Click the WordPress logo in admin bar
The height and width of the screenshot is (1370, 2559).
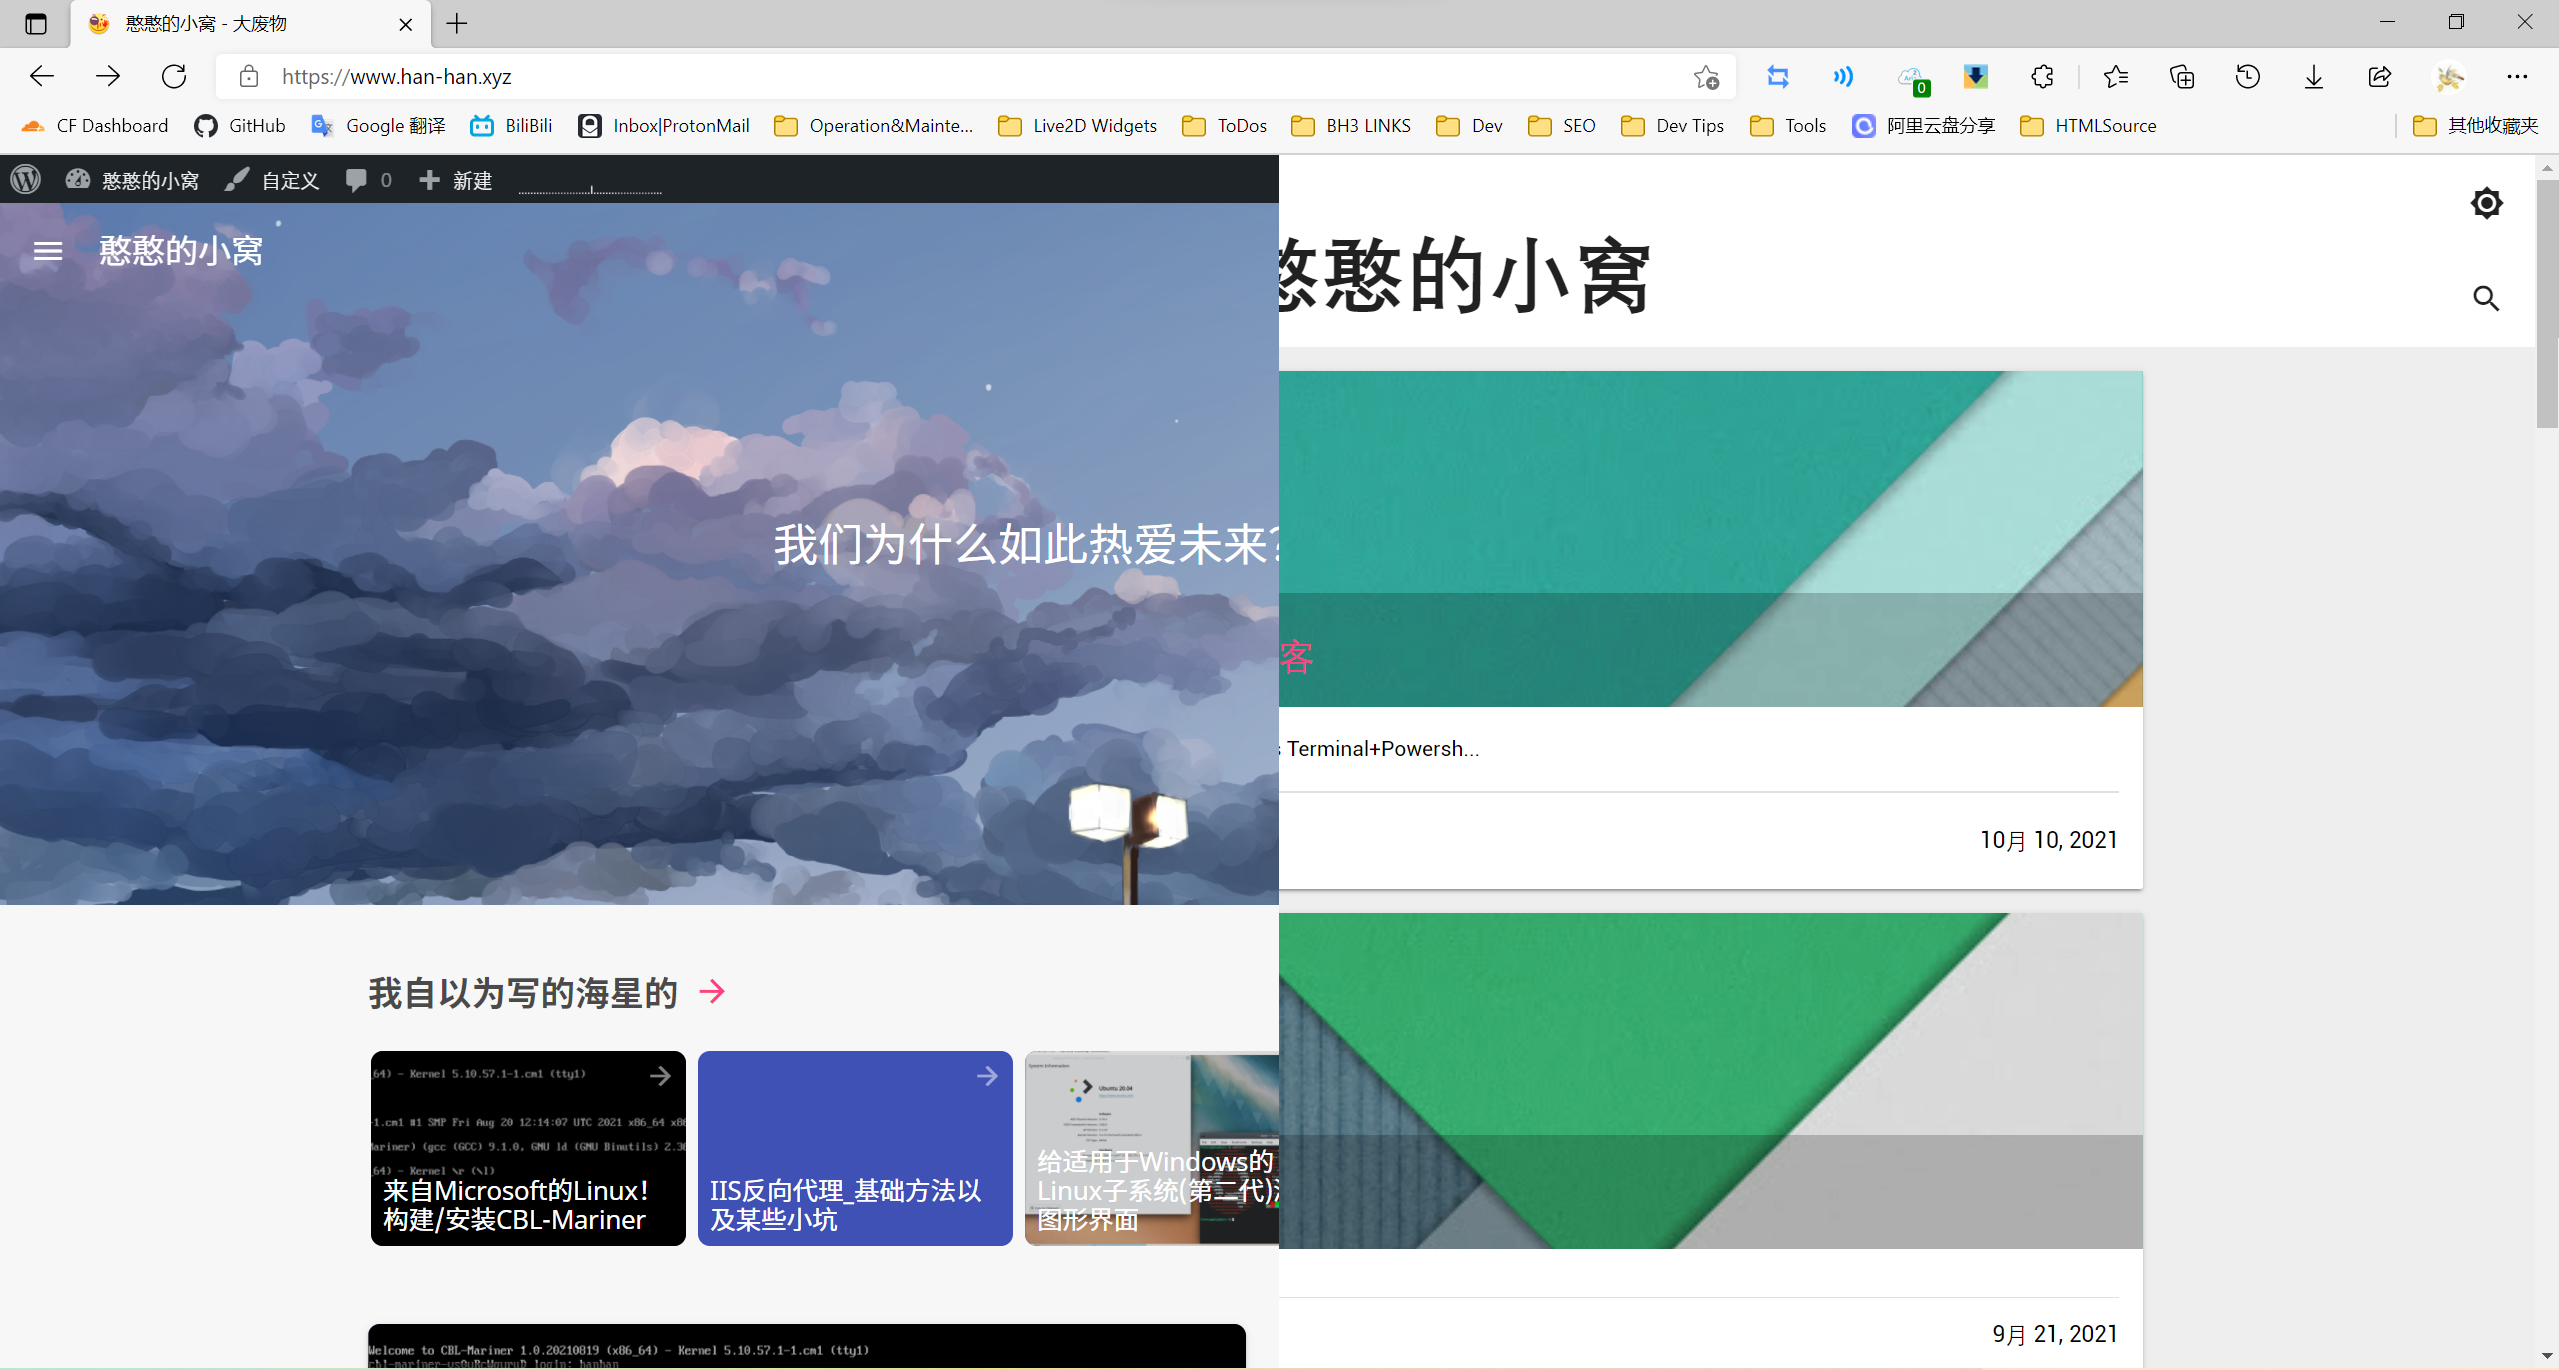26,180
